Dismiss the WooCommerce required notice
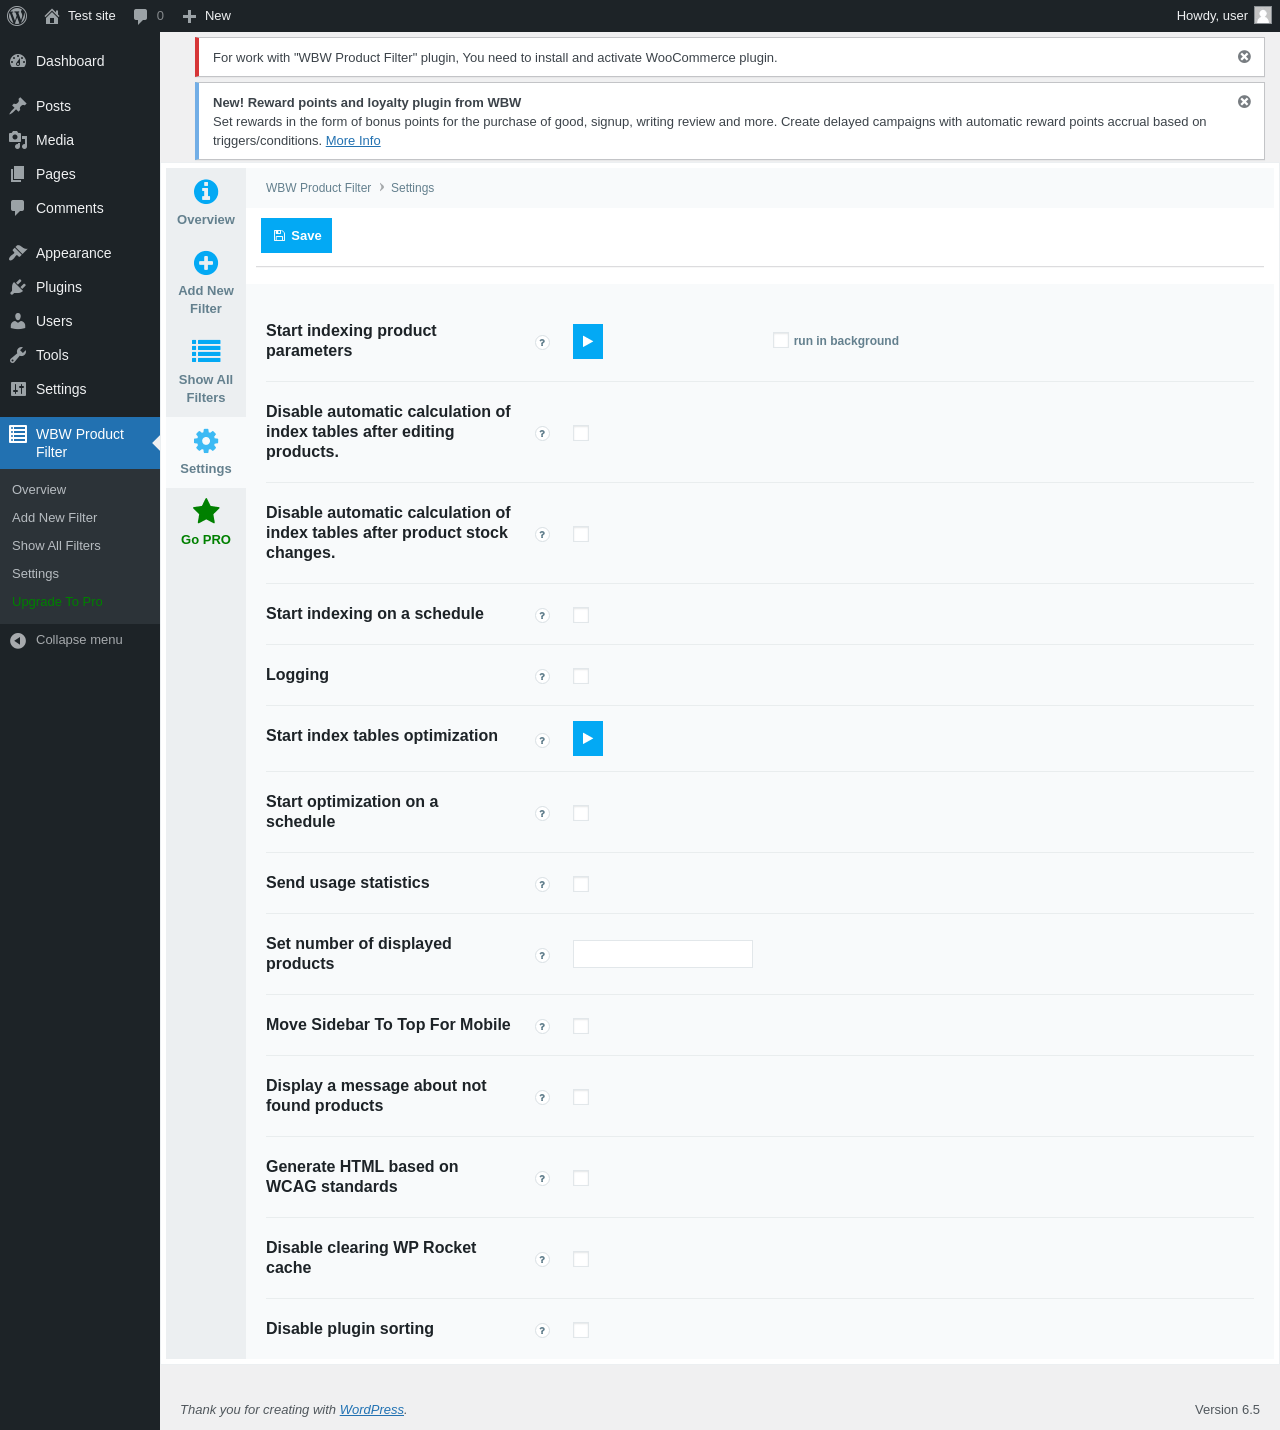Image resolution: width=1280 pixels, height=1430 pixels. [x=1244, y=57]
